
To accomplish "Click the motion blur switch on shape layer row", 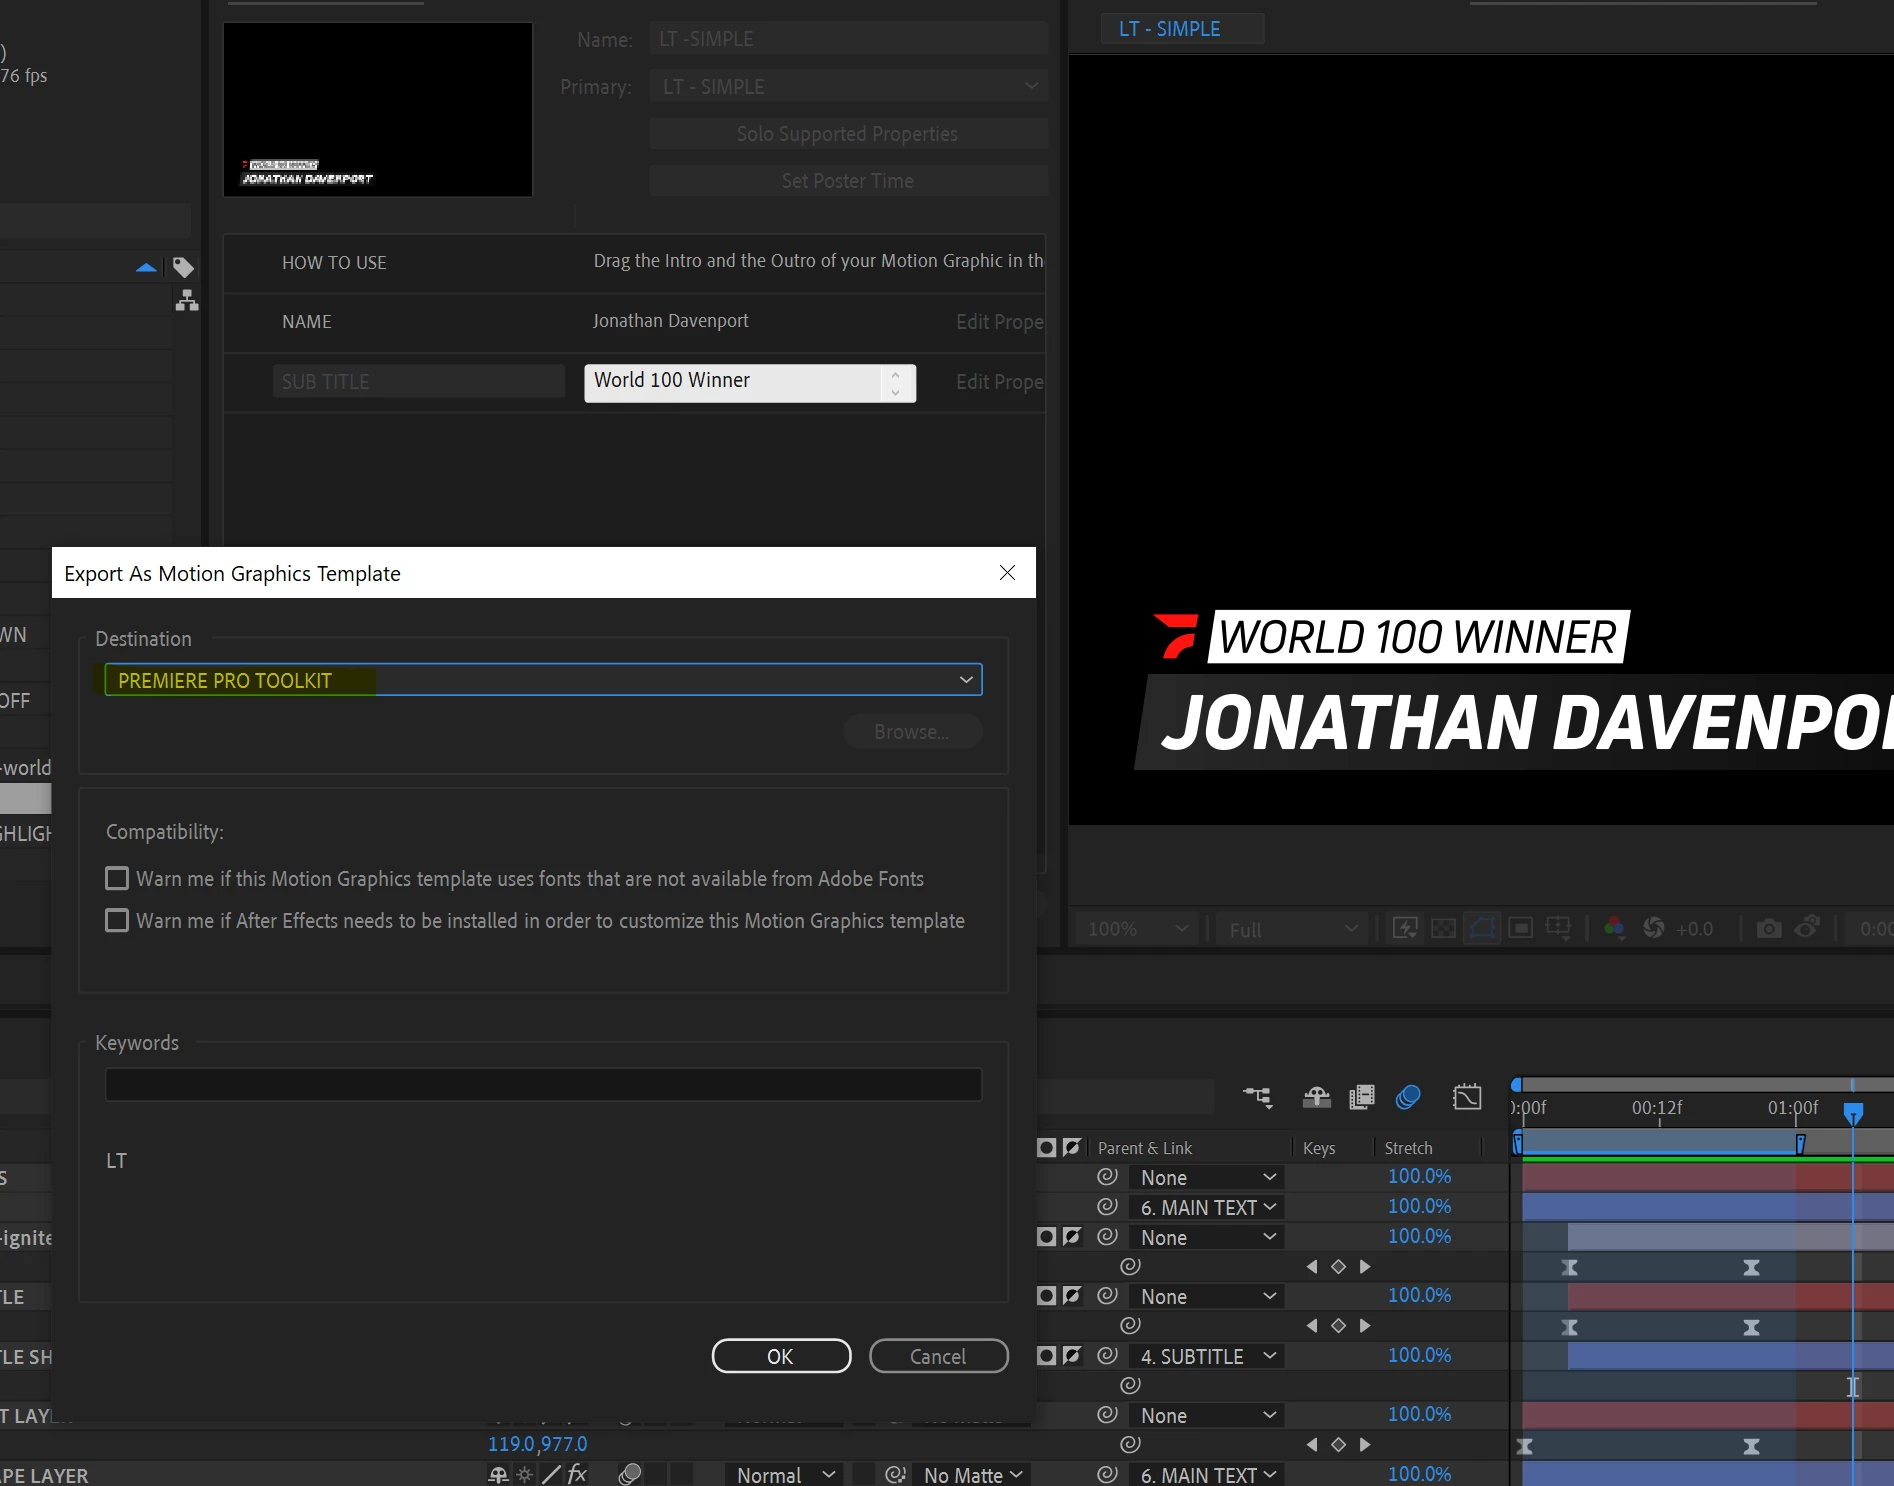I will click(x=630, y=1474).
